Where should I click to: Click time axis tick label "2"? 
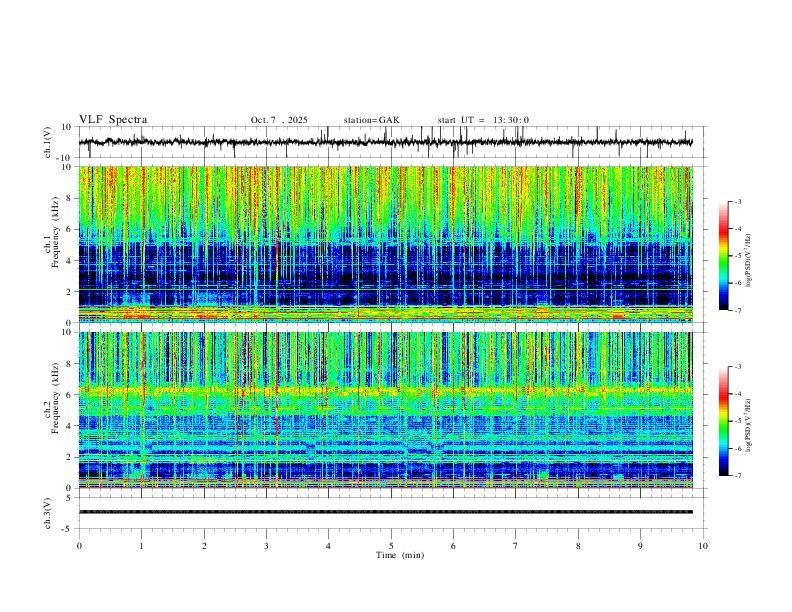click(x=204, y=546)
